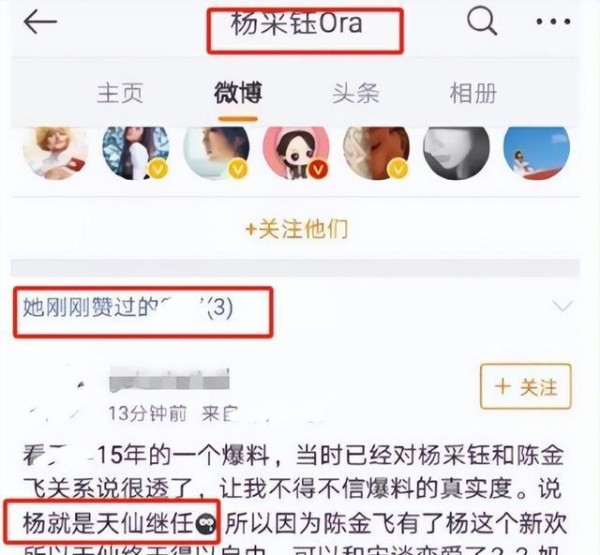Open the 头条 tab
The image size is (600, 555).
356,93
